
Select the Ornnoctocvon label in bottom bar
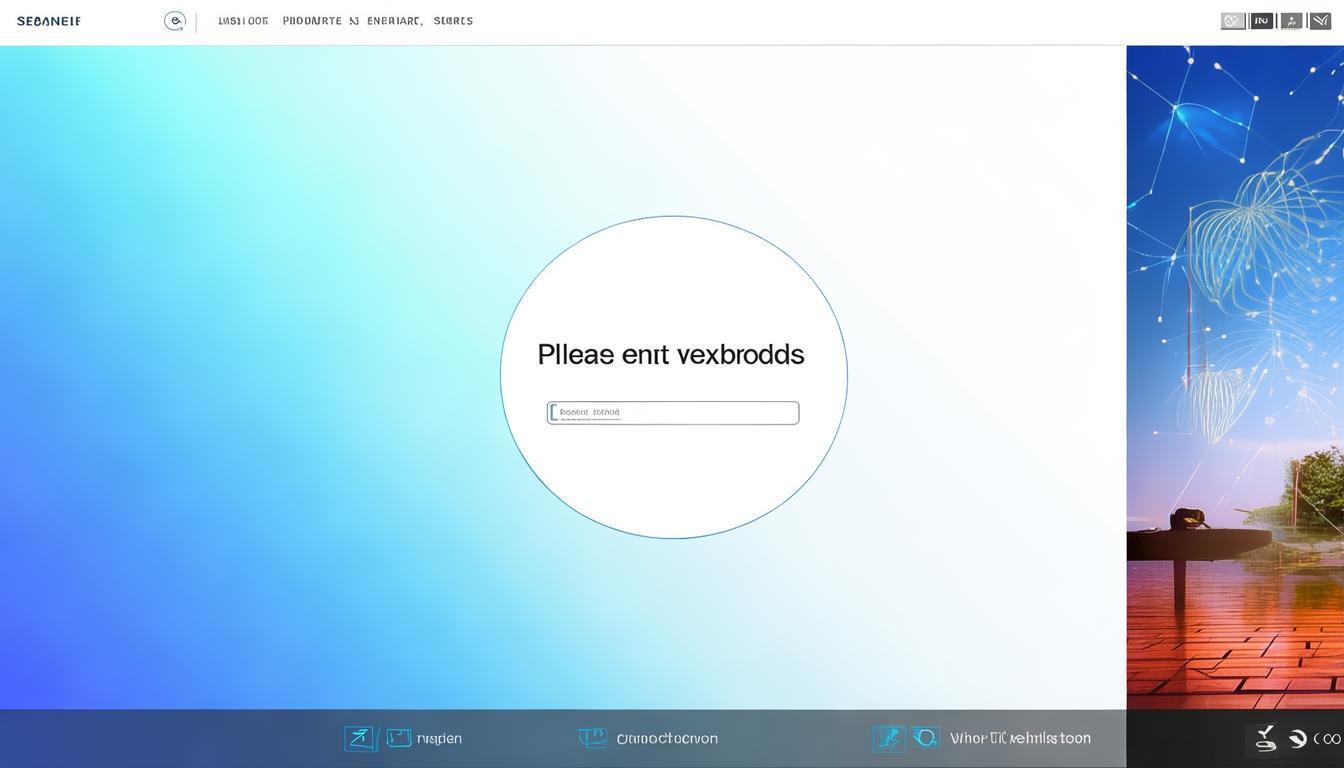pos(667,739)
